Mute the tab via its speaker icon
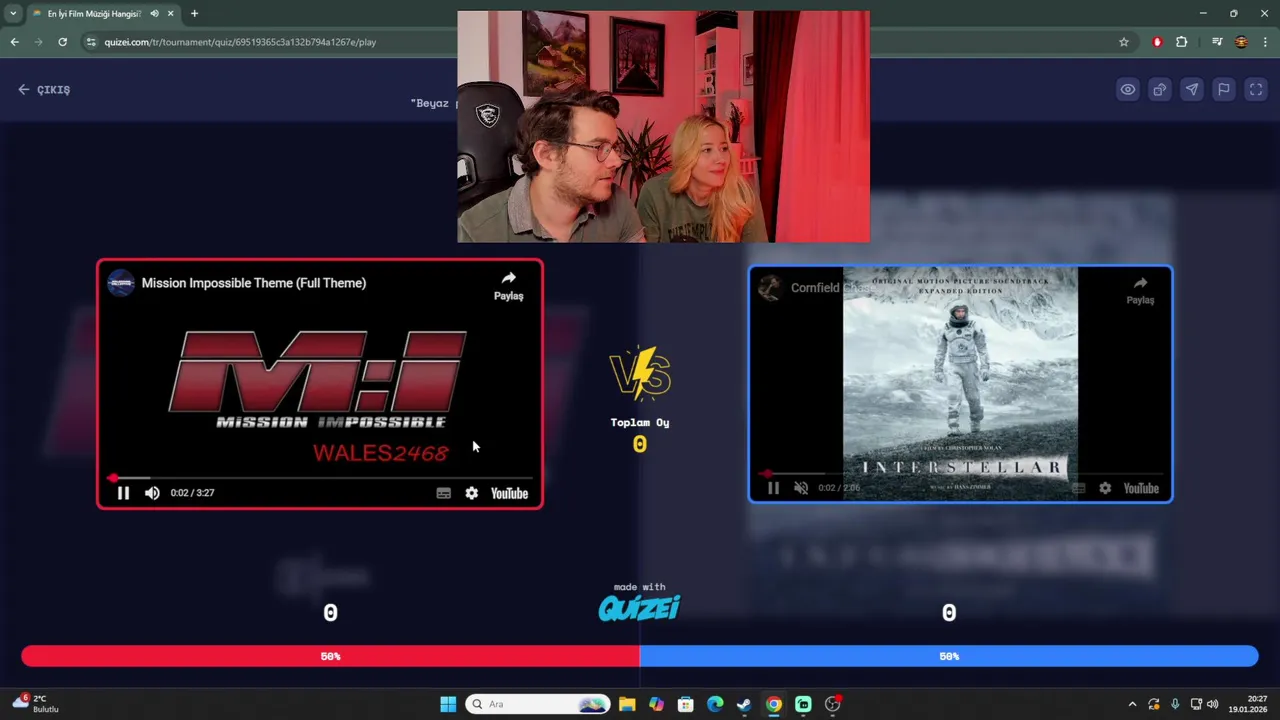Viewport: 1280px width, 720px height. click(x=154, y=14)
